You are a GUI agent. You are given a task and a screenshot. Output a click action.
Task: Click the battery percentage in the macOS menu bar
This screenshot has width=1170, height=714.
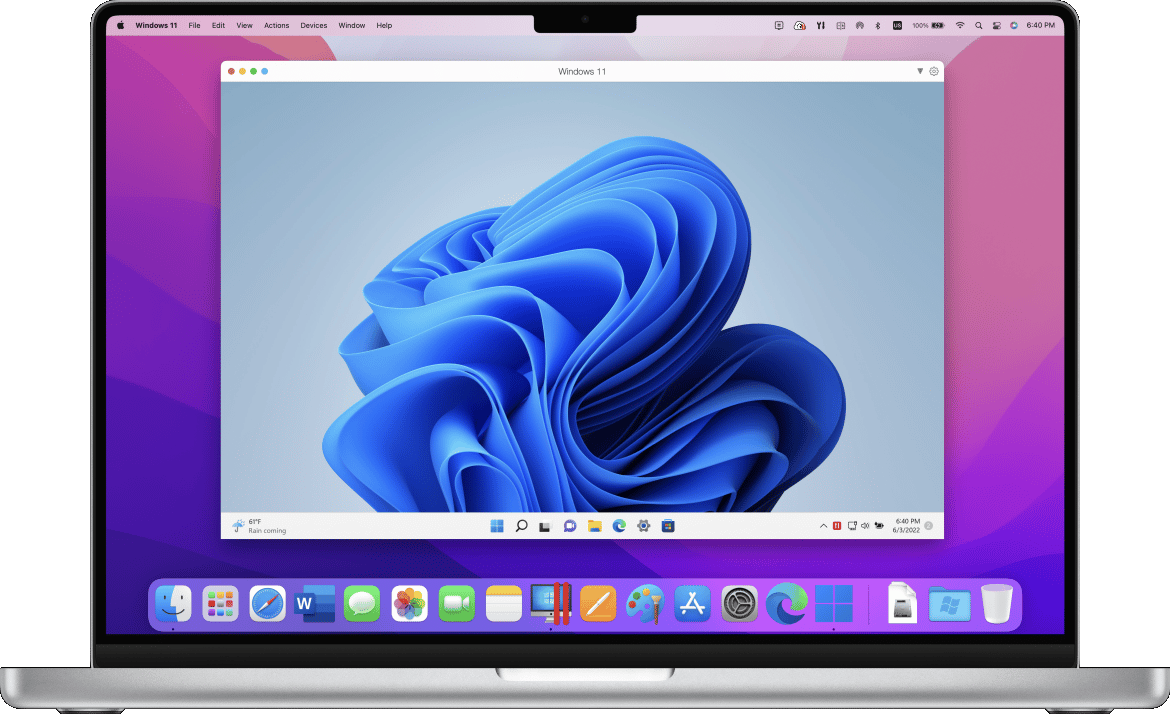coord(920,25)
